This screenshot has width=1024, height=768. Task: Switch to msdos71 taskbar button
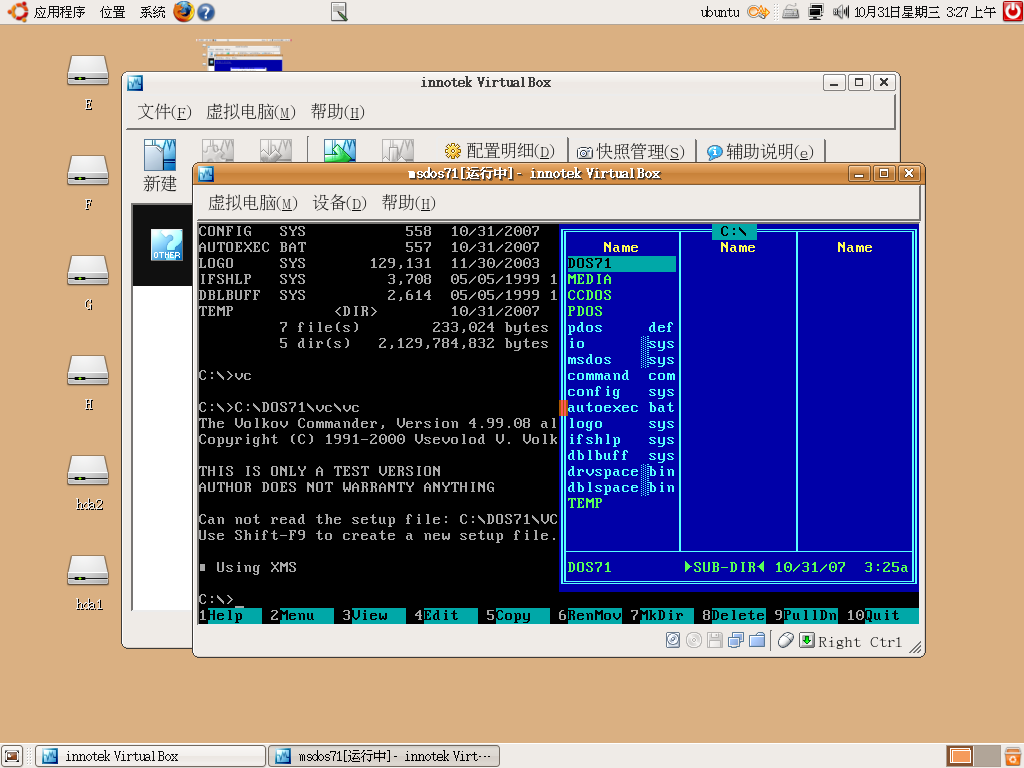384,756
